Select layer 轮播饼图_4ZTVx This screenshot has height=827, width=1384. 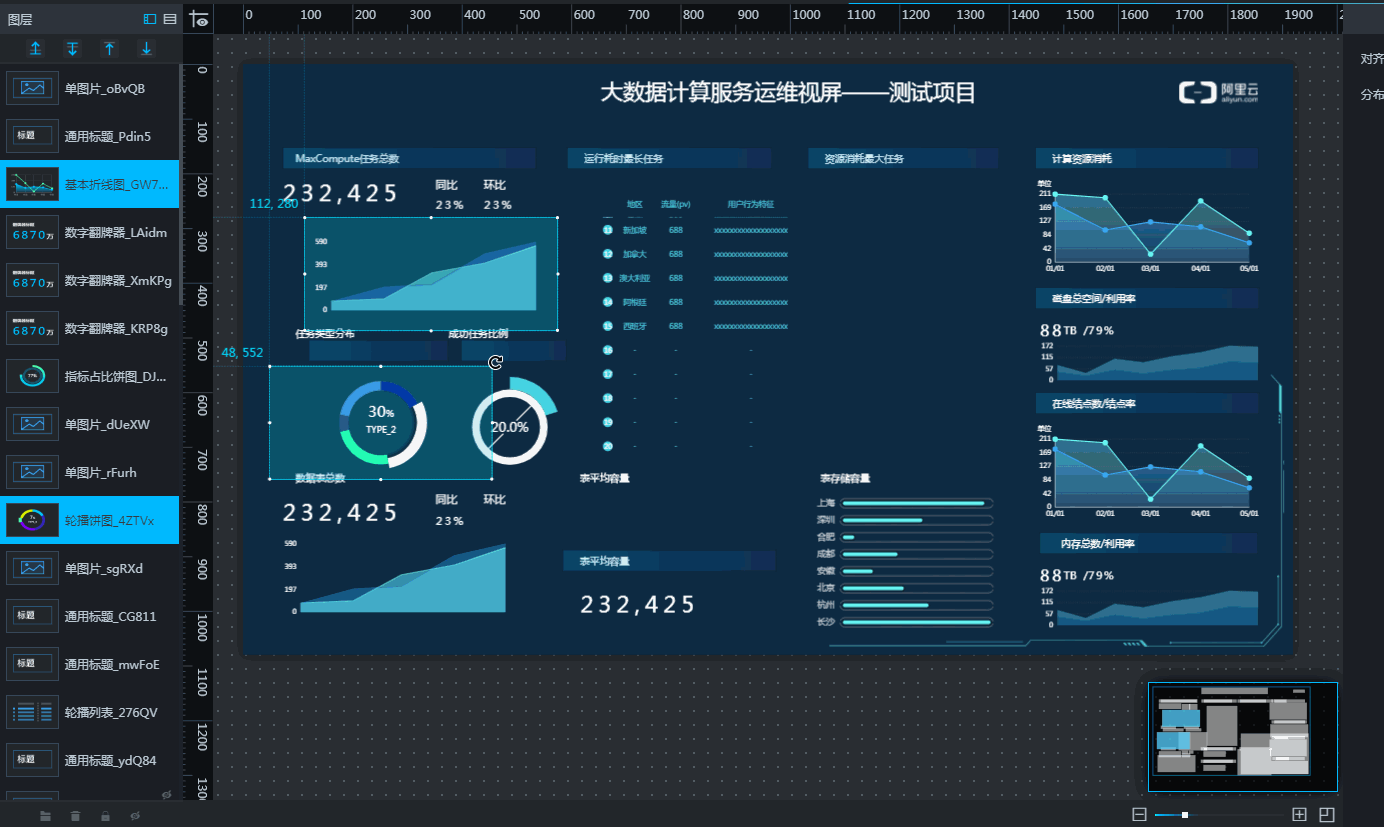pos(90,520)
